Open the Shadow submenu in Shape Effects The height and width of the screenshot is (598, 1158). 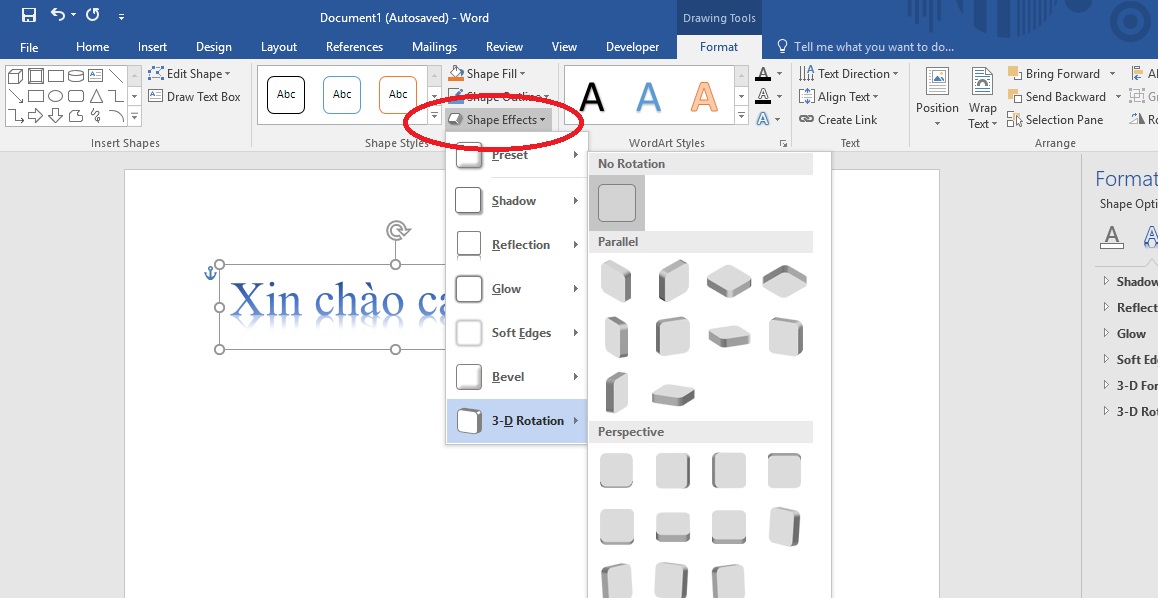[517, 201]
